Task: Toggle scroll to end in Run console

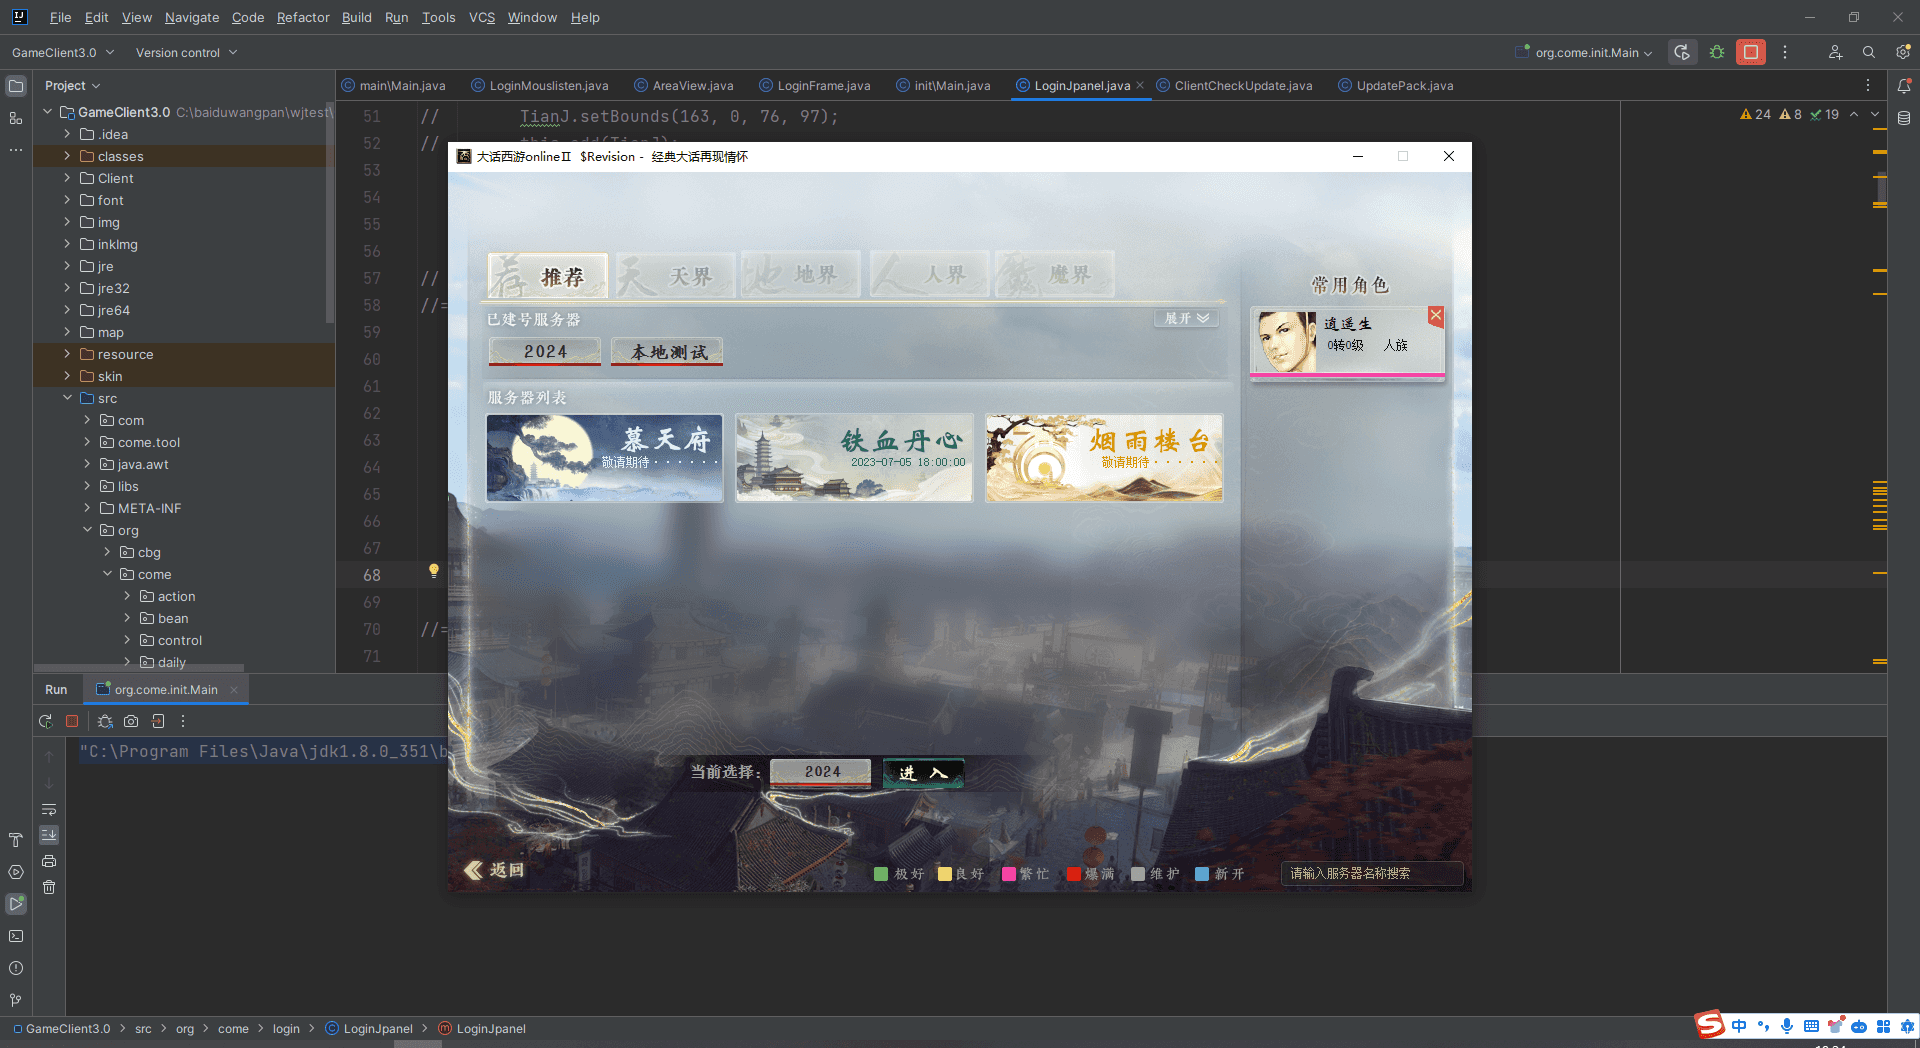Action: tap(49, 835)
